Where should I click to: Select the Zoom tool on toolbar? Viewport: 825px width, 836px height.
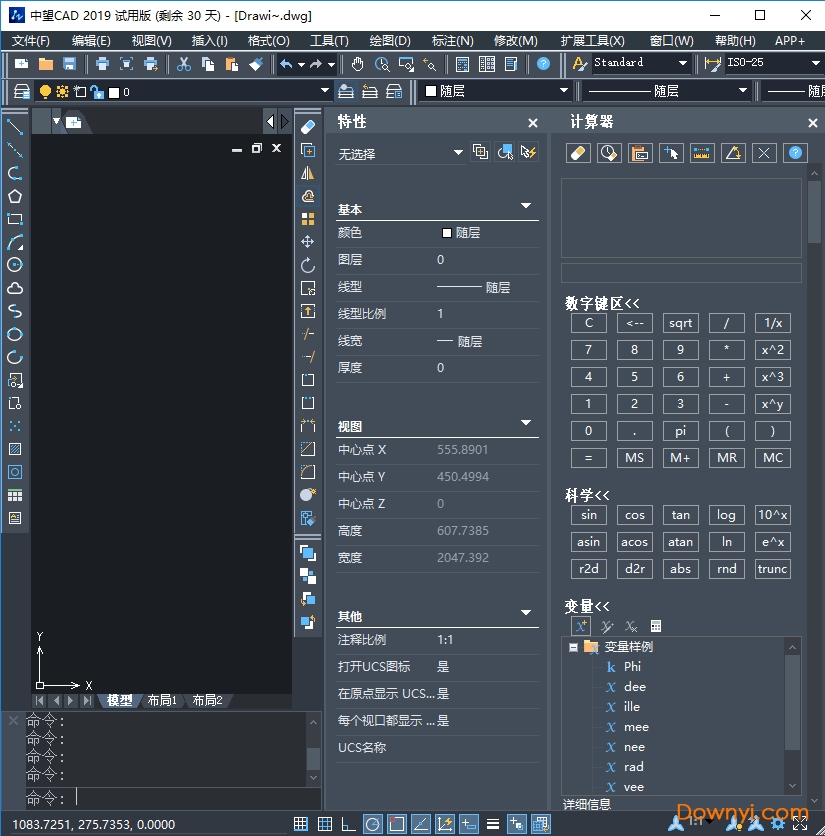380,62
